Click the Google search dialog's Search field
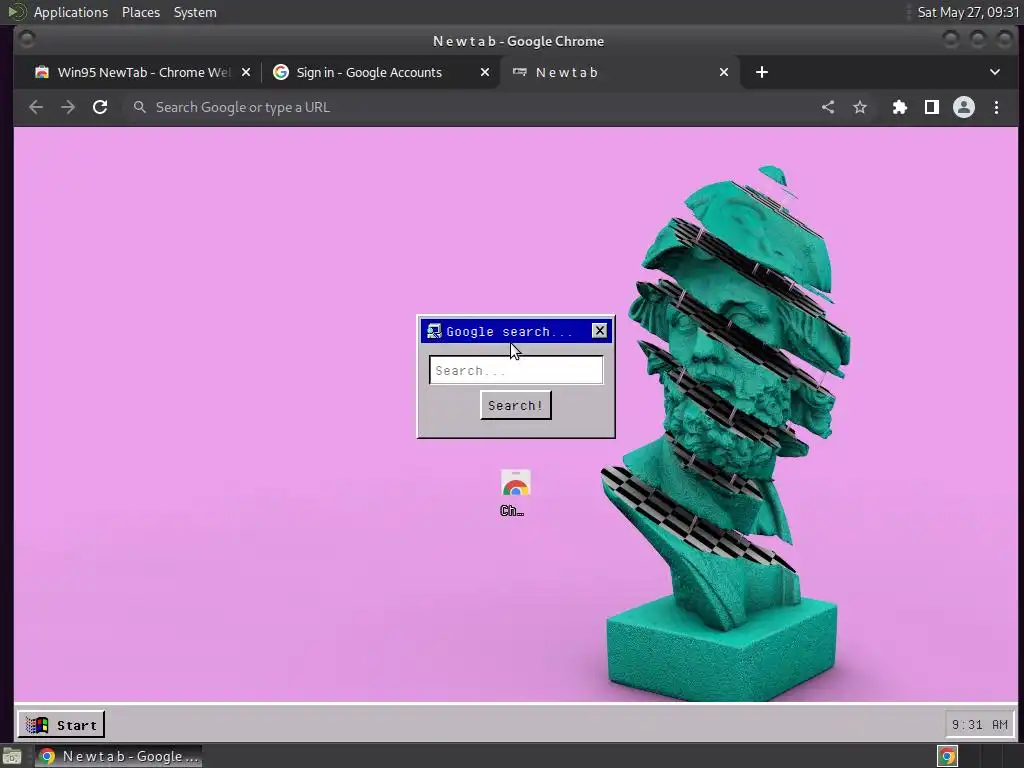The width and height of the screenshot is (1024, 768). pos(516,370)
